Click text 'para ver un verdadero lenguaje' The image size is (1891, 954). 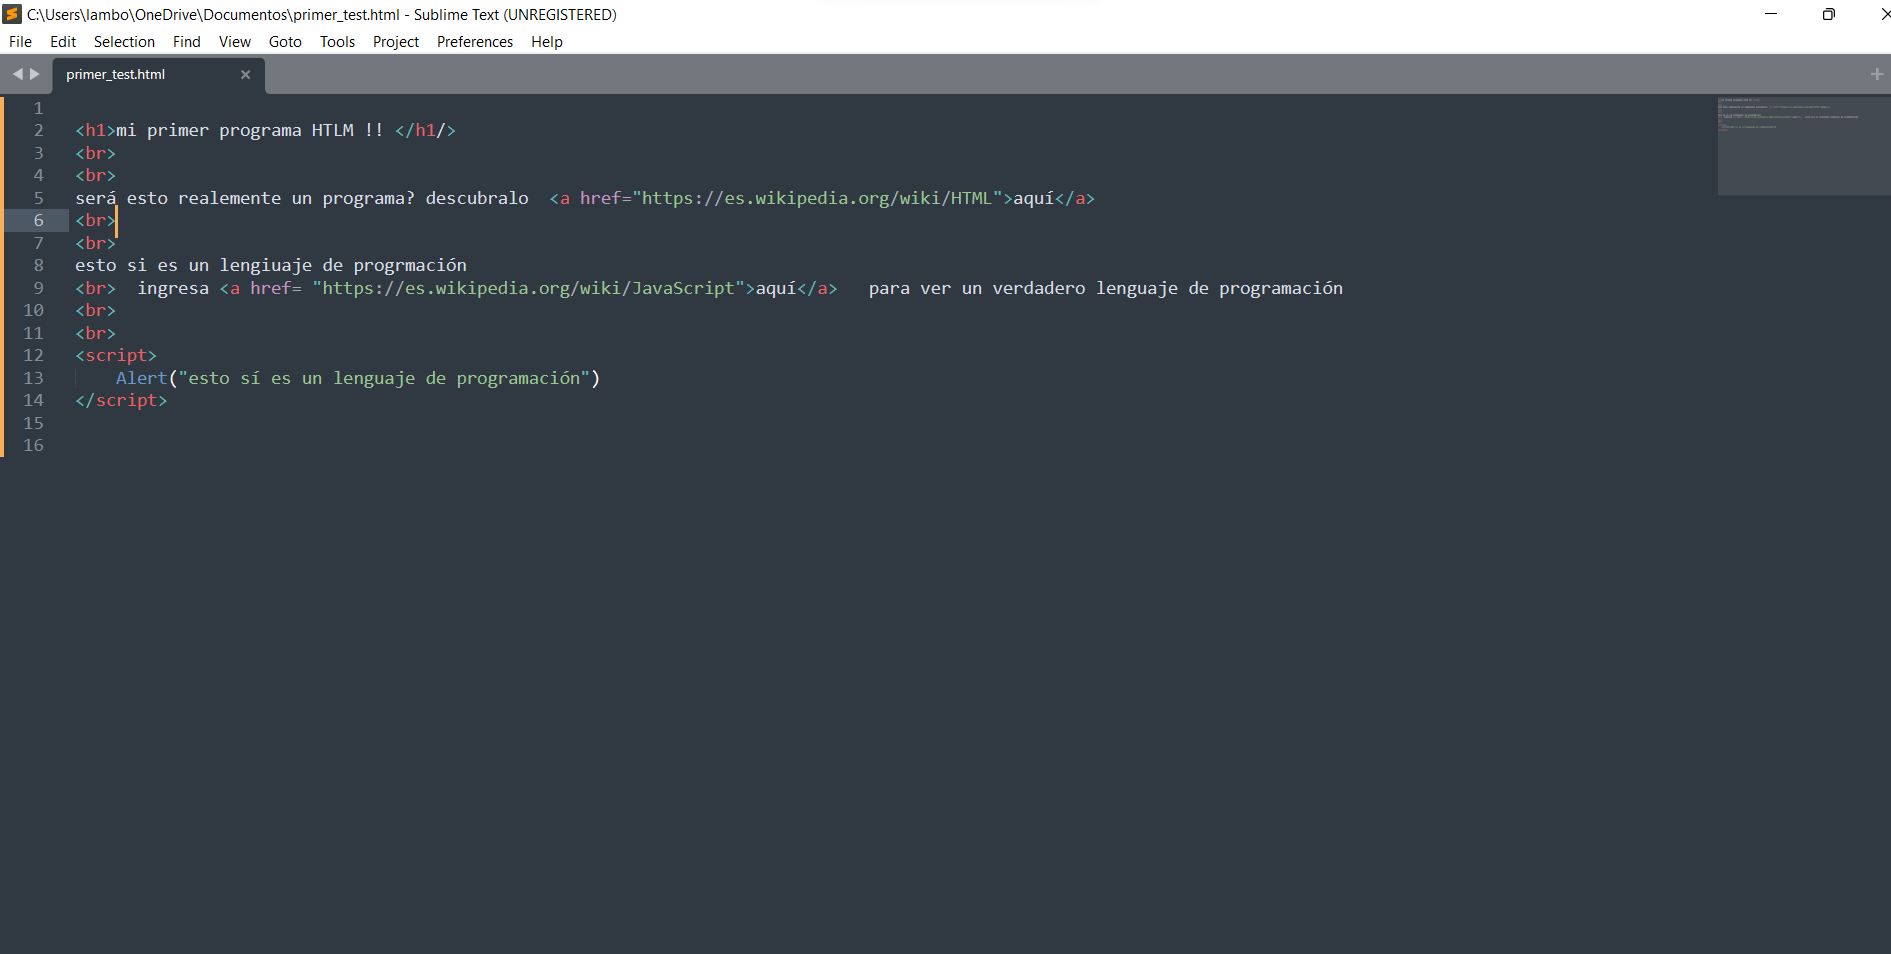pyautogui.click(x=1024, y=288)
